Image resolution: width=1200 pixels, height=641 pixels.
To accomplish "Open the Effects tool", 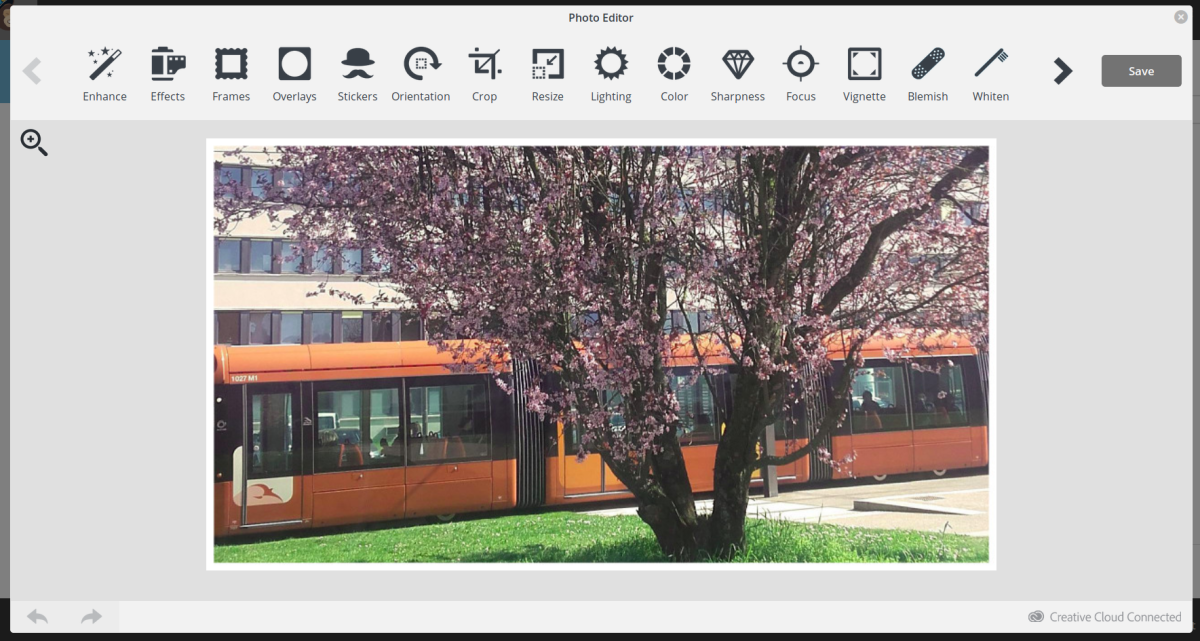I will pos(168,74).
